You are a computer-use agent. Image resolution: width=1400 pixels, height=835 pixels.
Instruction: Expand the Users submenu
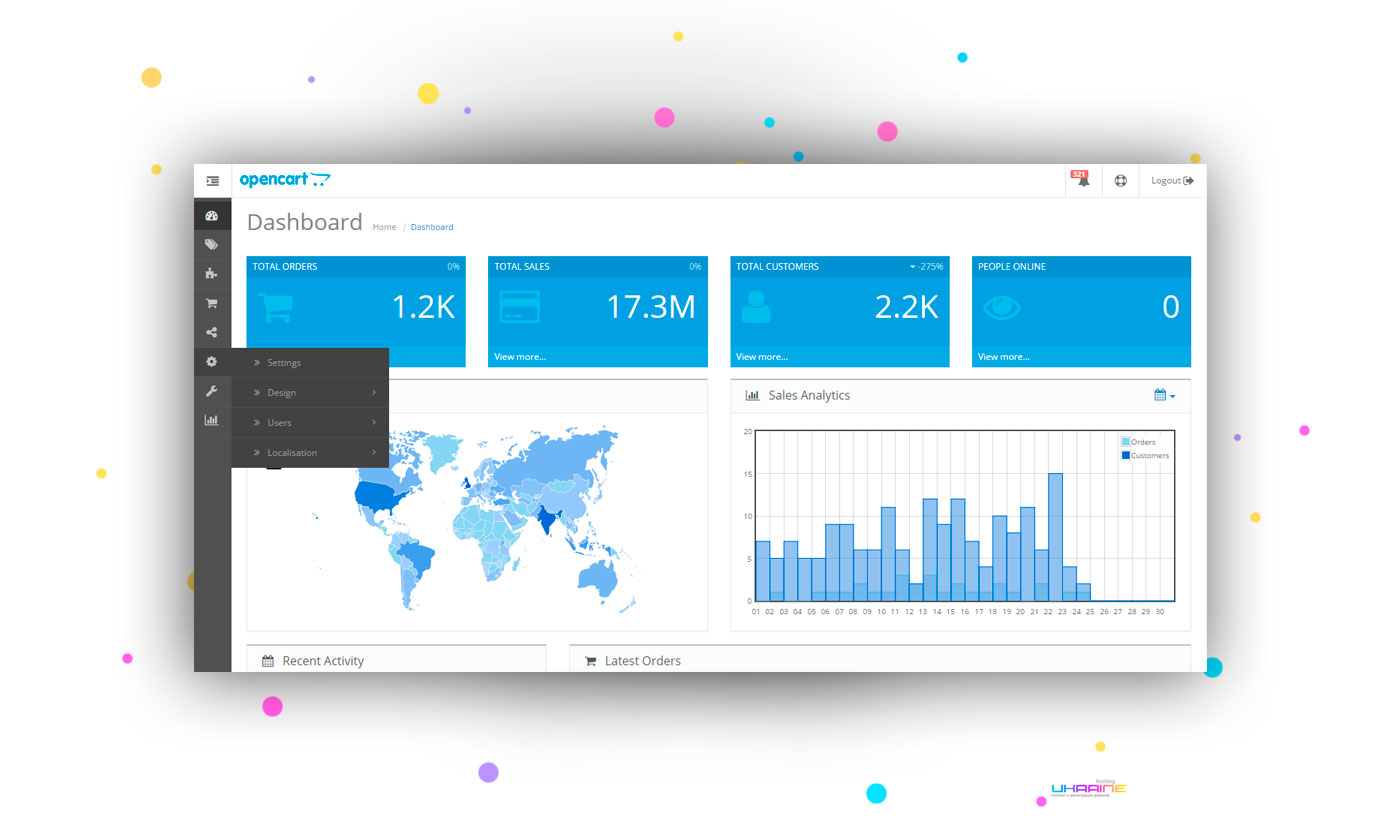310,423
